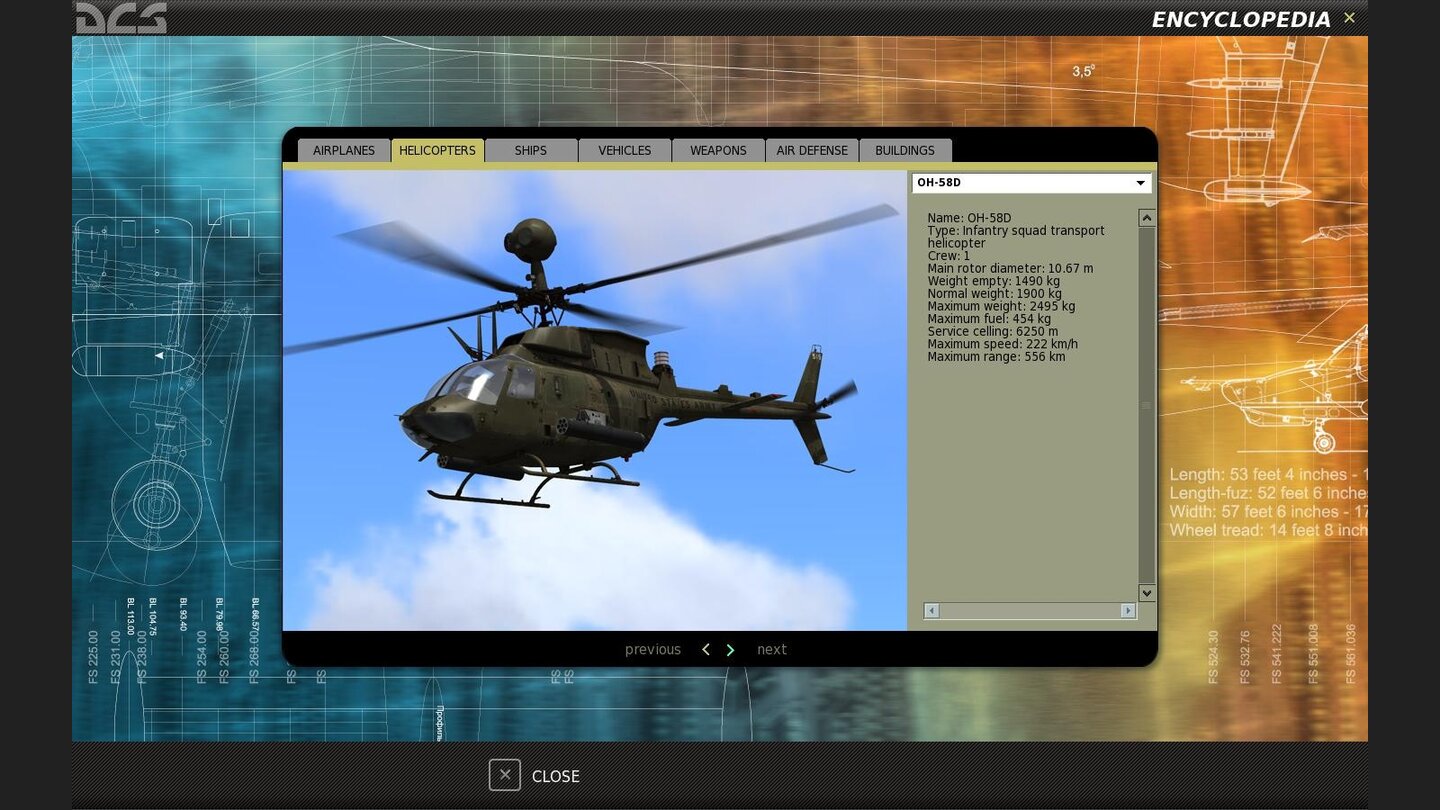This screenshot has width=1440, height=810.
Task: Click the vertical scrollbar track of description
Action: [x=1147, y=405]
